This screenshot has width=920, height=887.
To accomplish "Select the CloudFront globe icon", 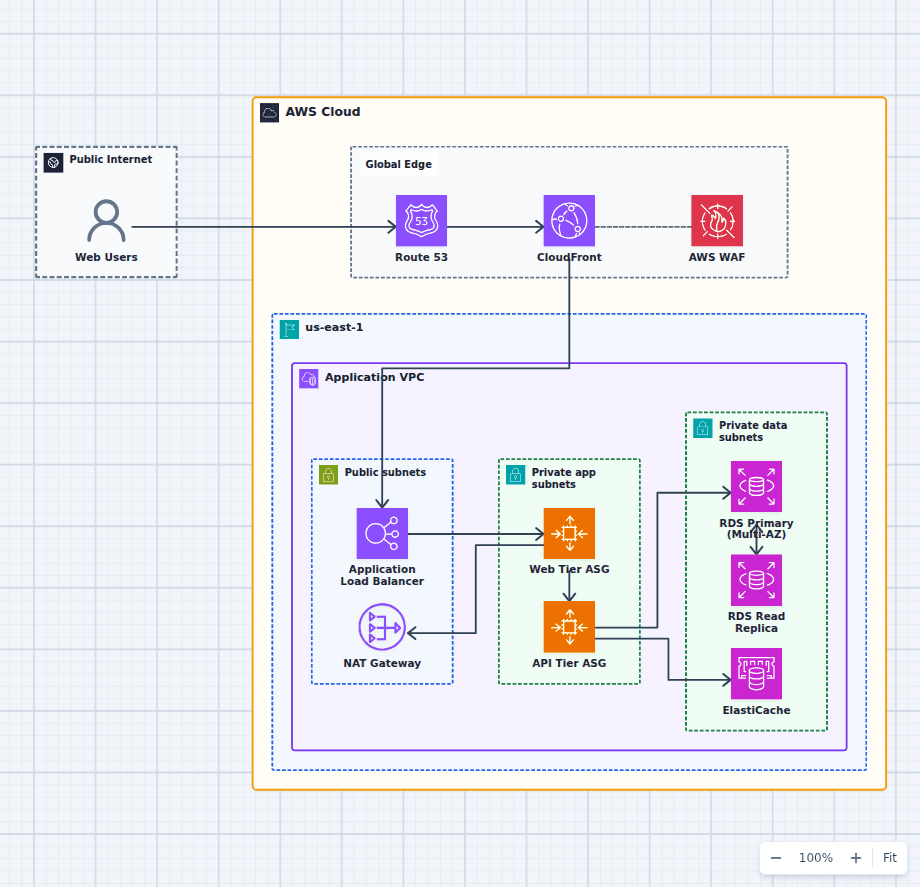I will (569, 221).
